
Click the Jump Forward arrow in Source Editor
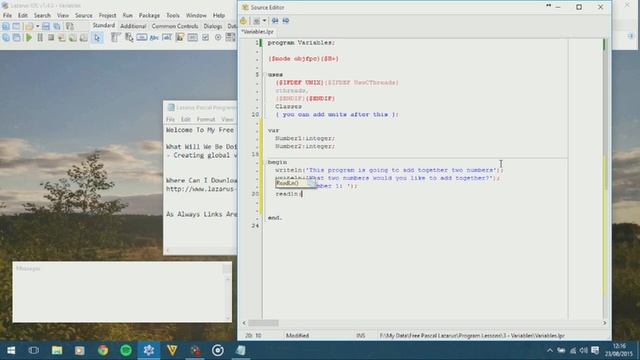286,20
